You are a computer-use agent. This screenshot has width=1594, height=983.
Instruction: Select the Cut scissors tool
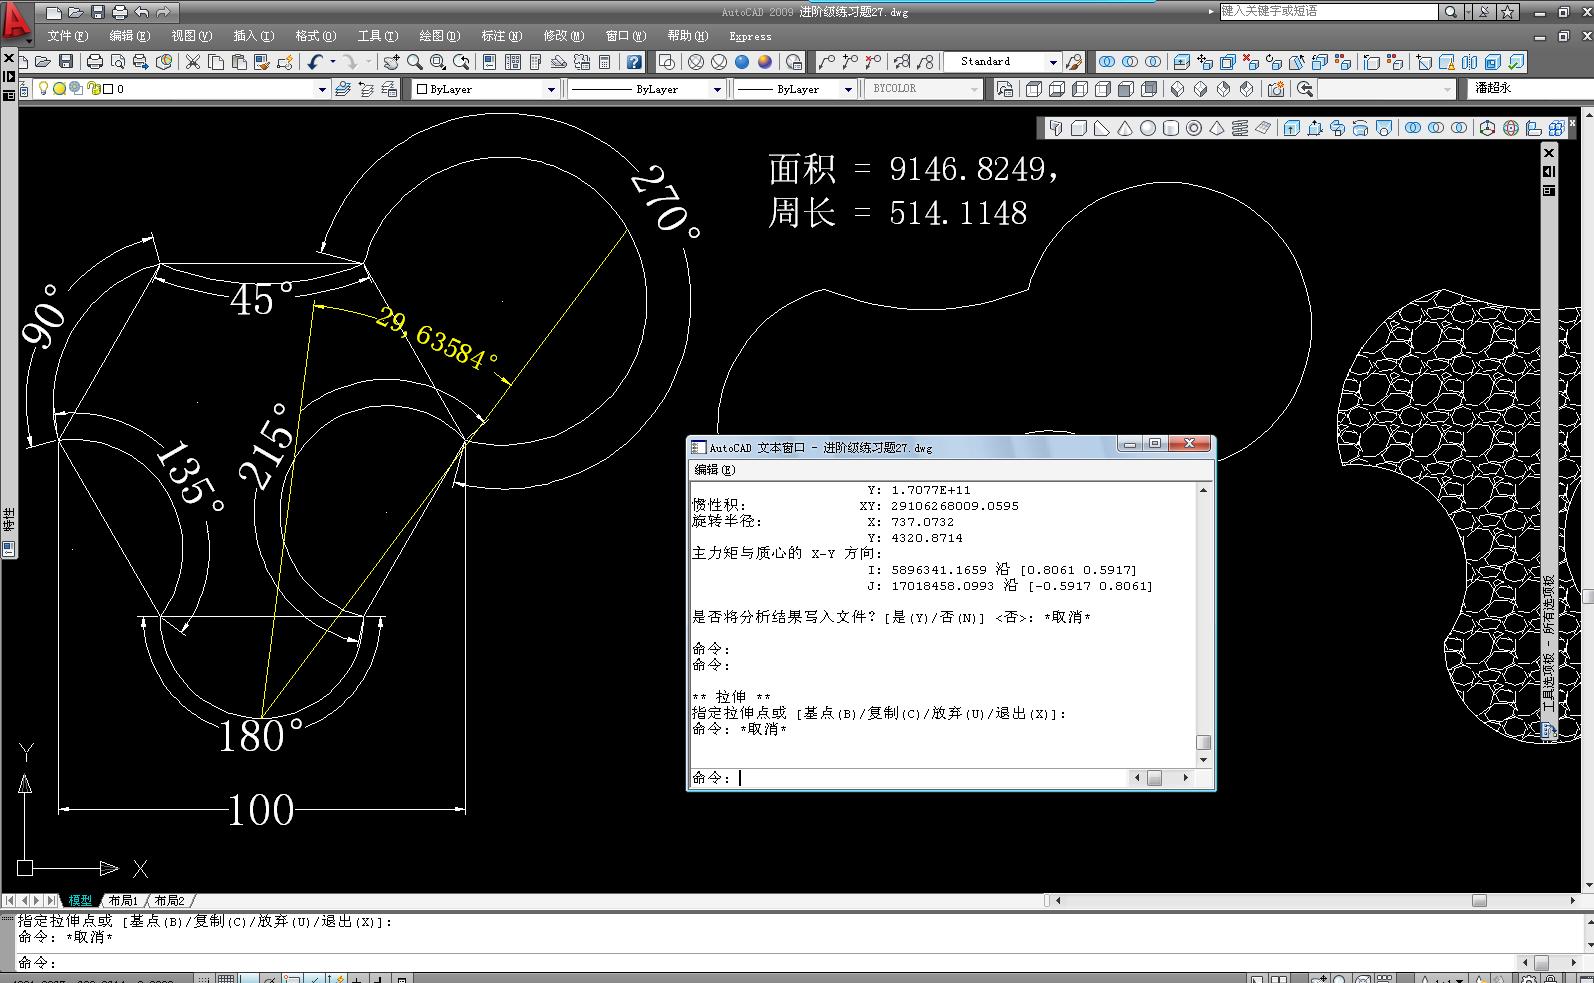tap(193, 62)
